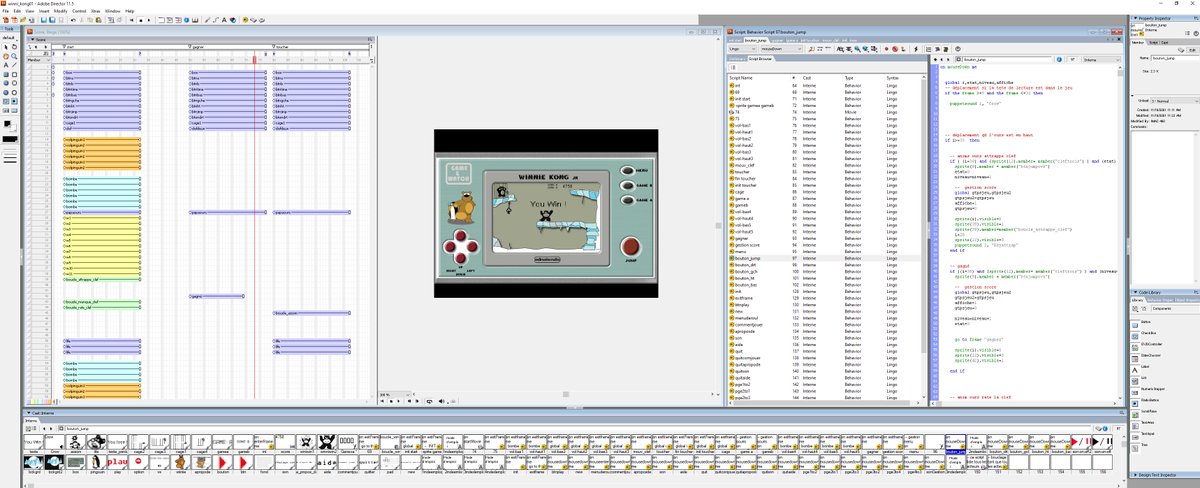Click the GAME A button on the stage

(x=627, y=200)
